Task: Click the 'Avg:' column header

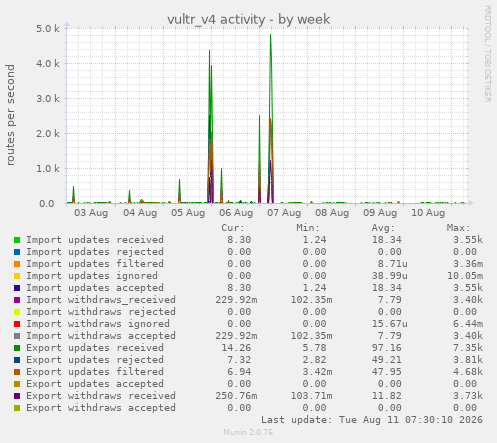Action: tap(383, 228)
